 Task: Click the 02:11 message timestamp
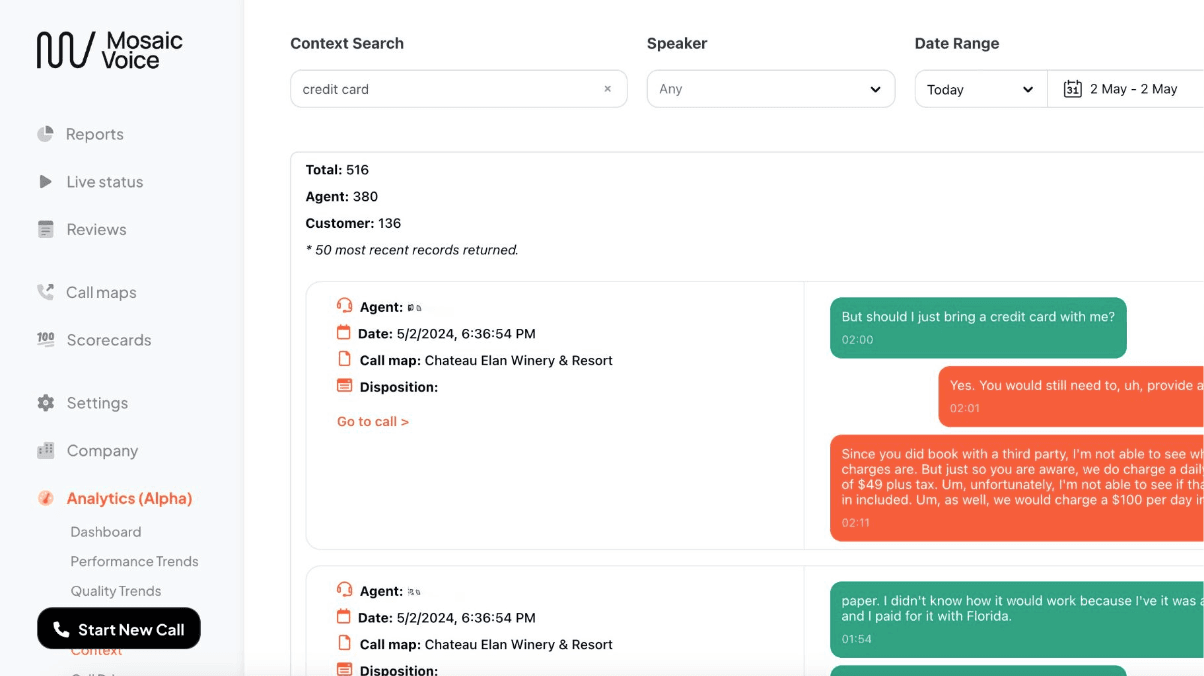coord(855,523)
